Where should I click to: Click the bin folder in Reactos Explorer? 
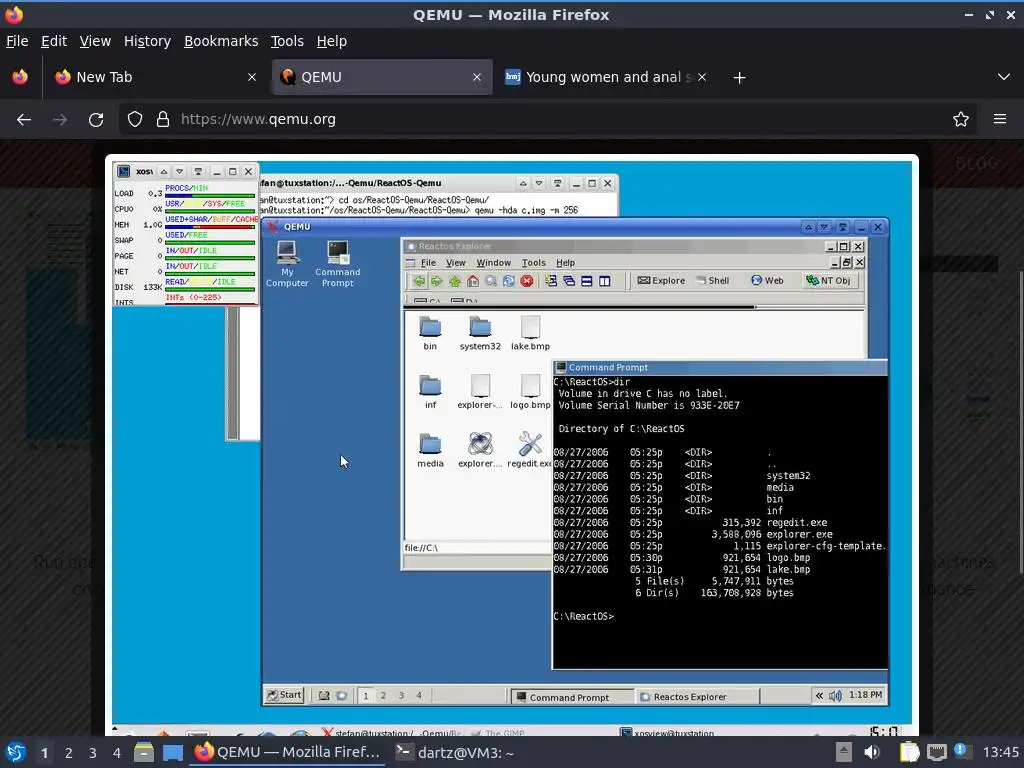point(430,334)
